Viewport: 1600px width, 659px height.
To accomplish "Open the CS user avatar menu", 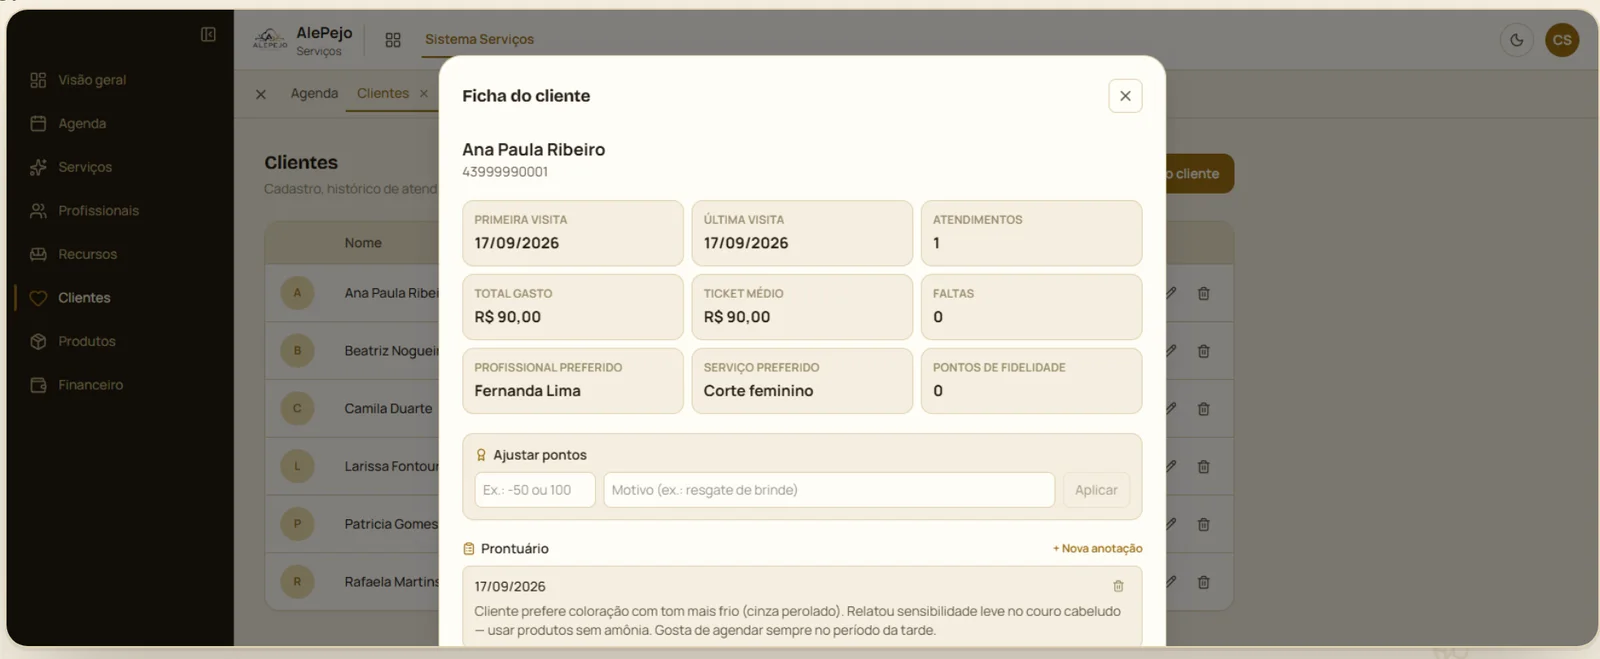I will [x=1562, y=40].
